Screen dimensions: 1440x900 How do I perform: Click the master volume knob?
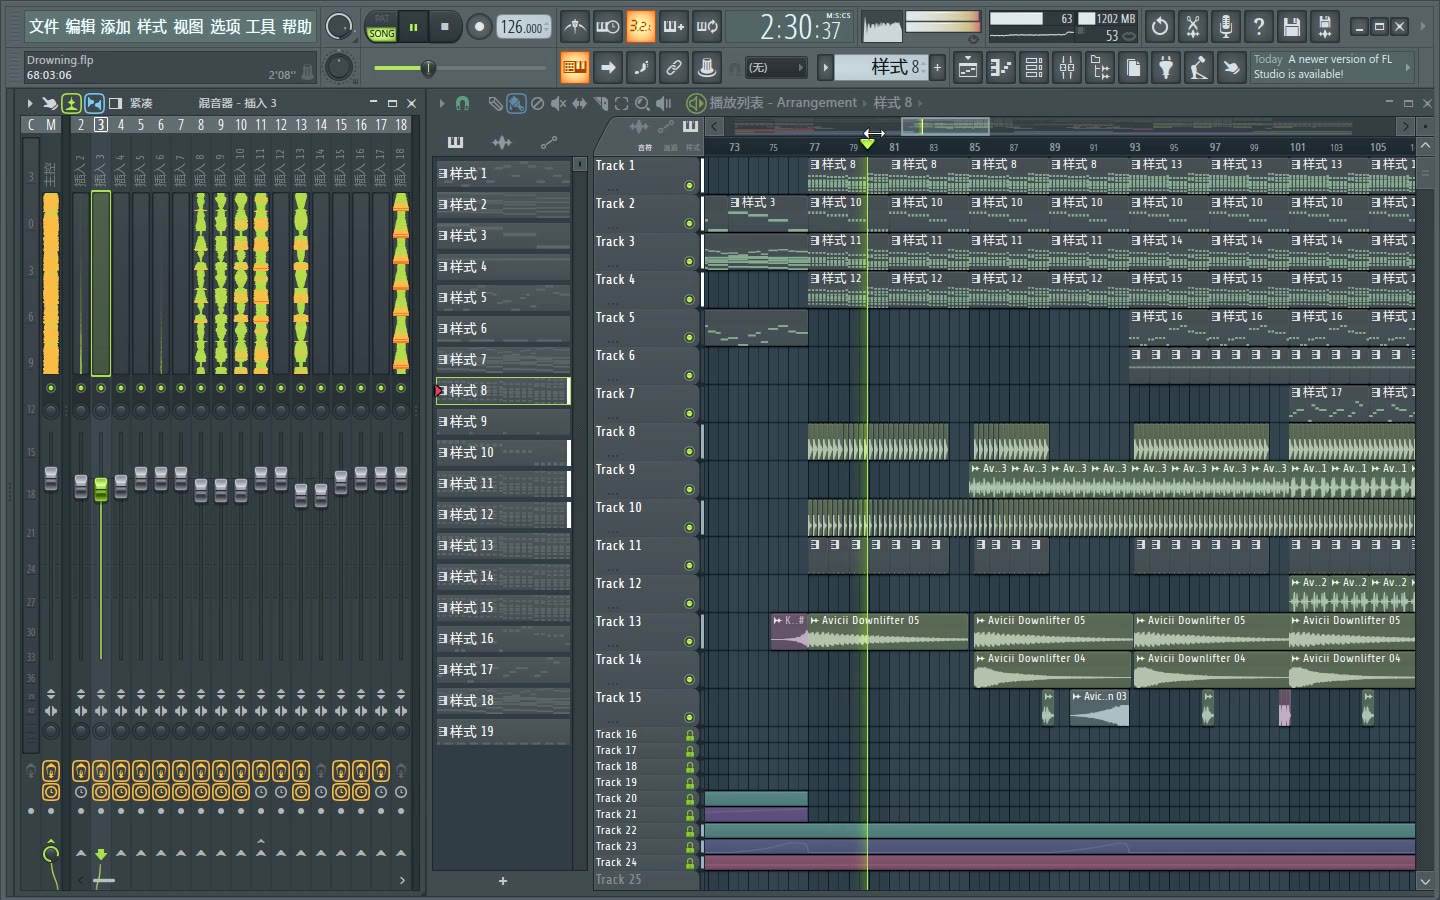pyautogui.click(x=339, y=27)
